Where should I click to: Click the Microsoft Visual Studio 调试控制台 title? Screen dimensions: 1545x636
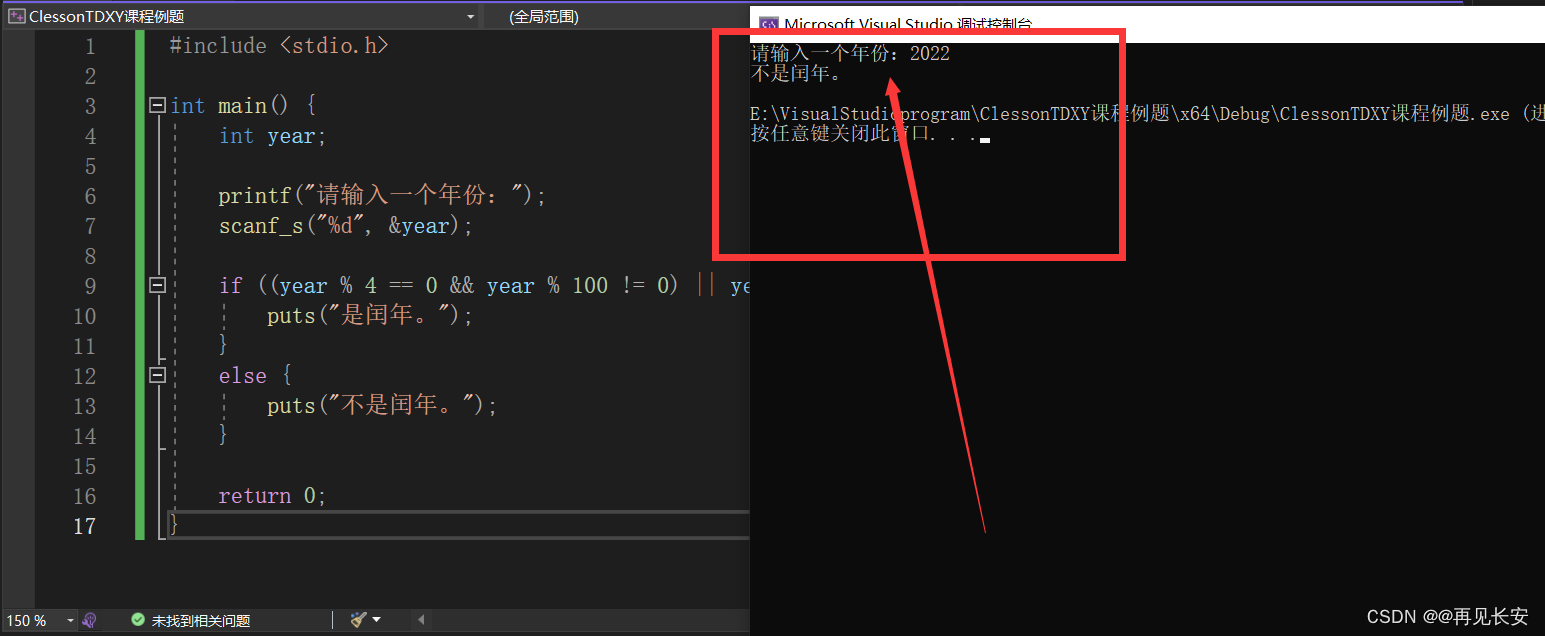tap(908, 26)
